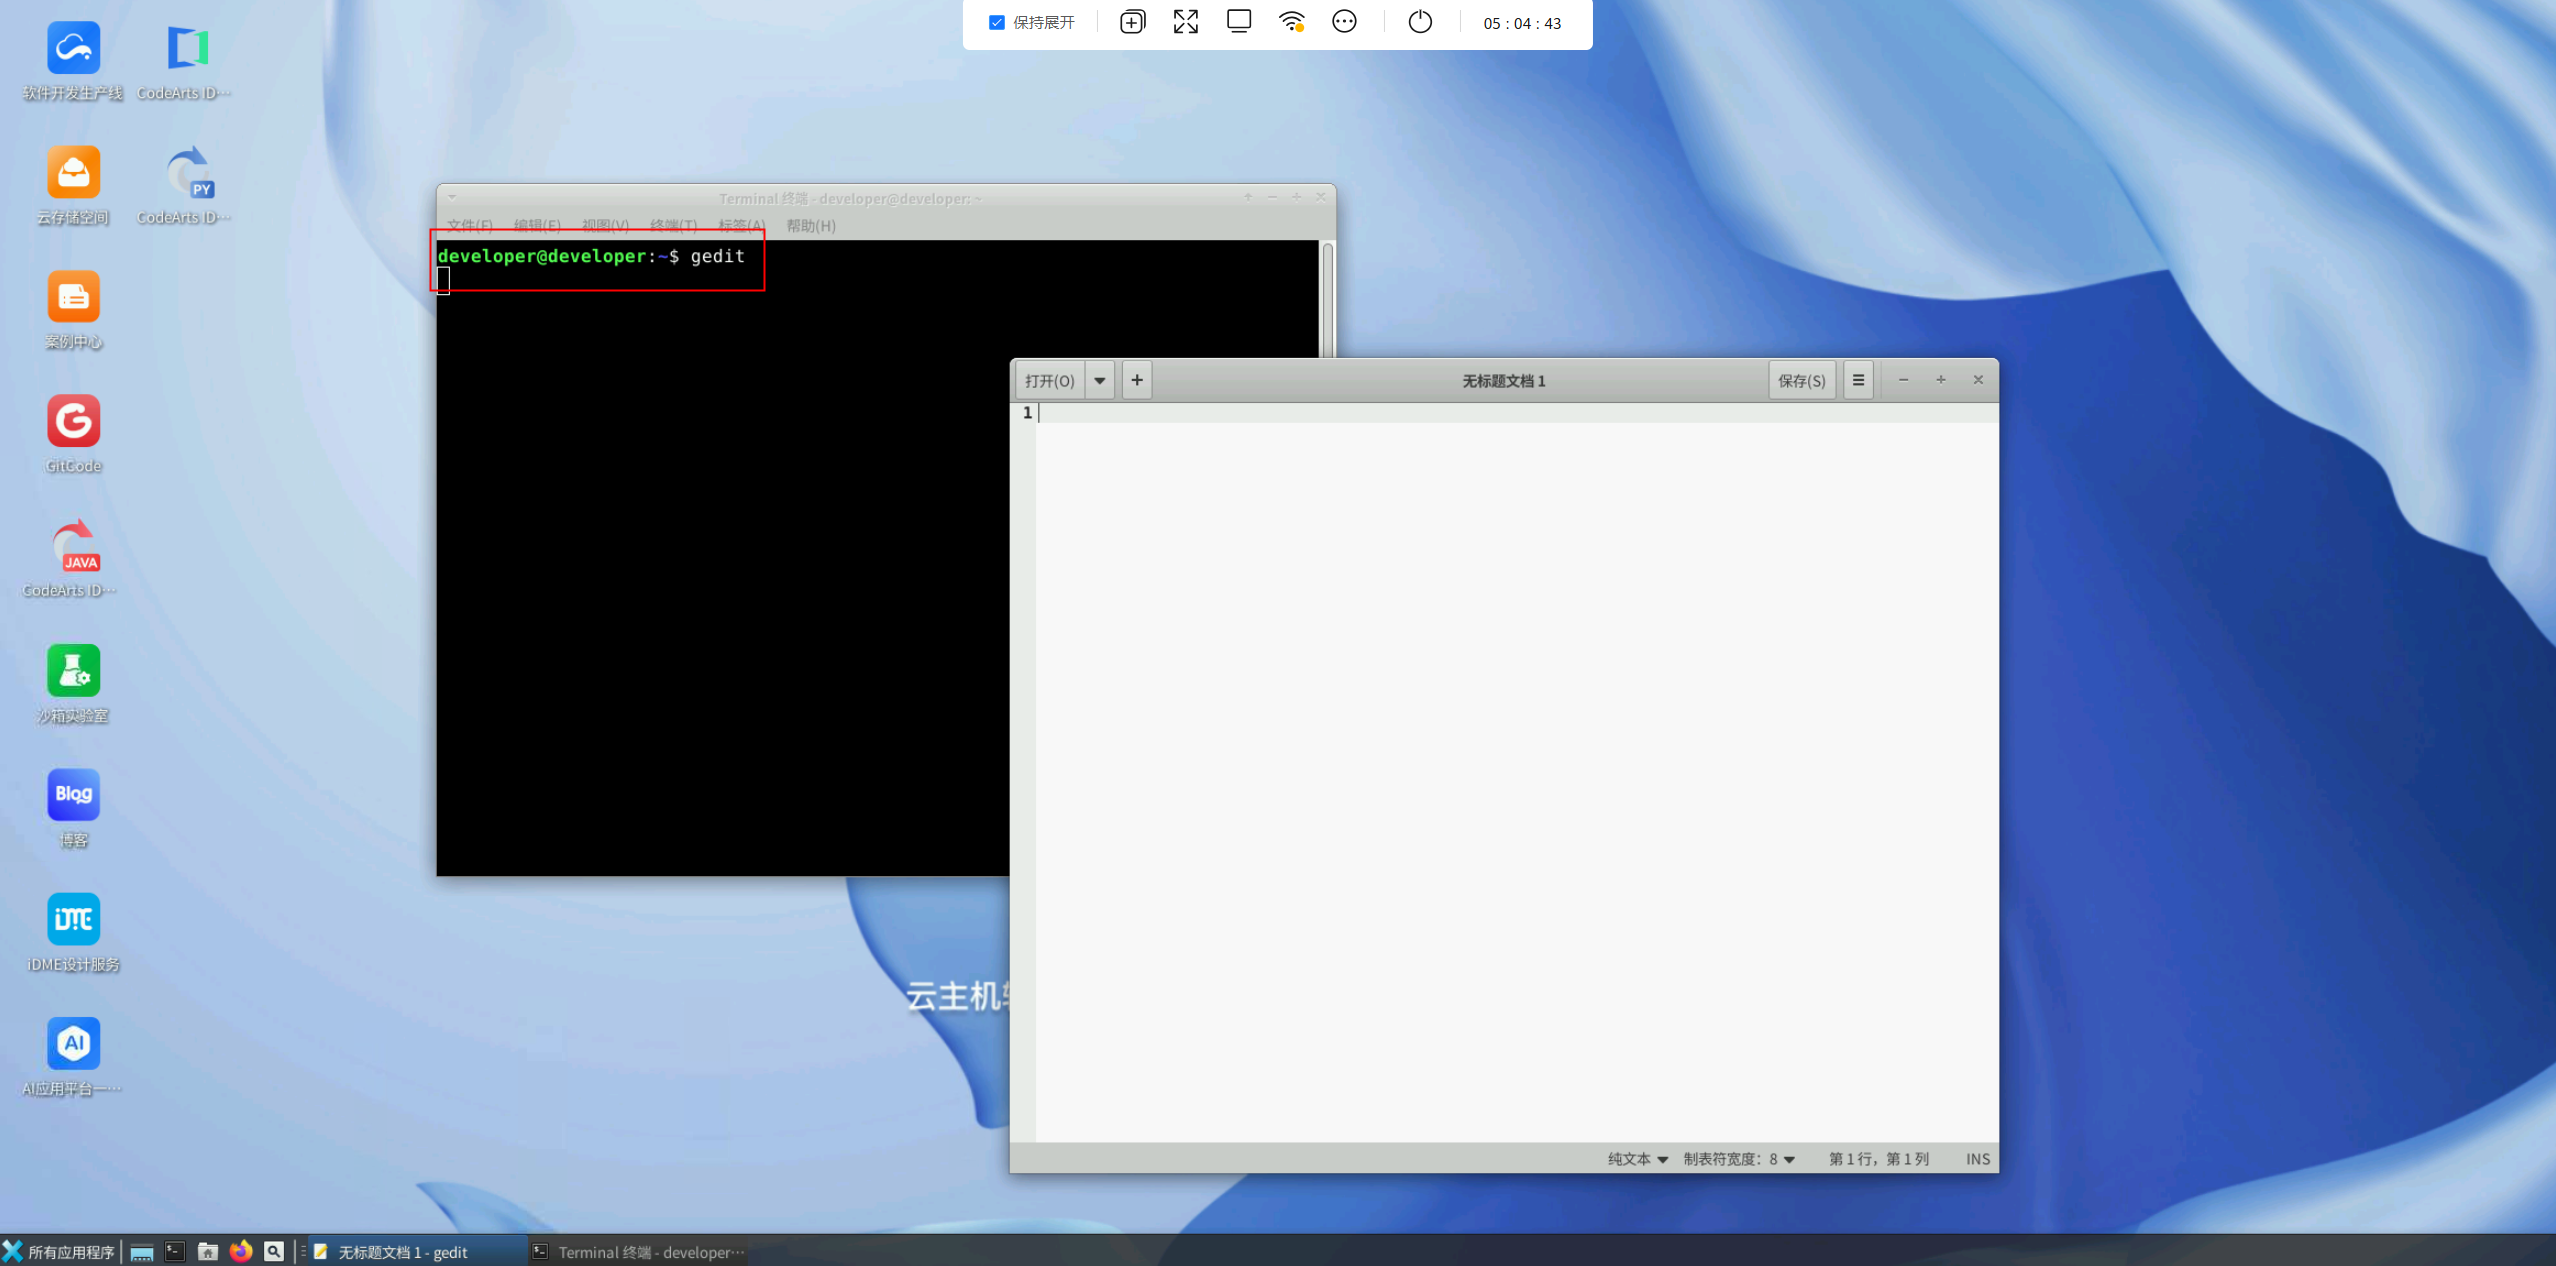The image size is (2556, 1266).
Task: Open the AI application platform icon
Action: (x=73, y=1044)
